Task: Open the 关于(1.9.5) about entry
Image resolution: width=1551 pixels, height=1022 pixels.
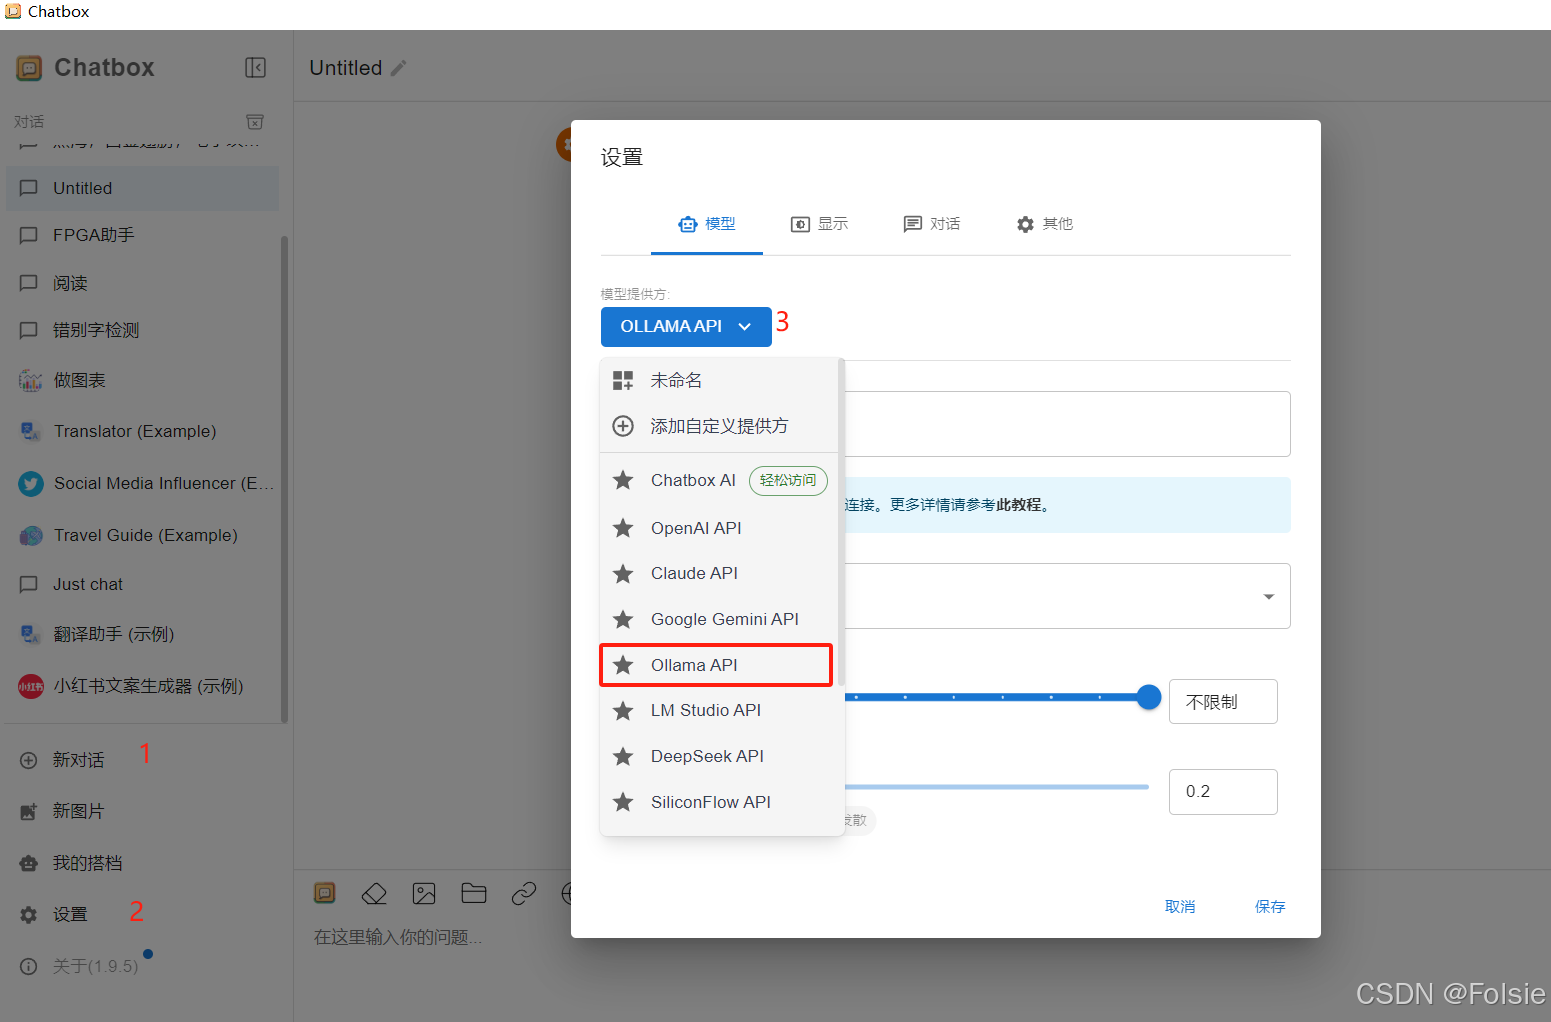Action: pos(142,966)
